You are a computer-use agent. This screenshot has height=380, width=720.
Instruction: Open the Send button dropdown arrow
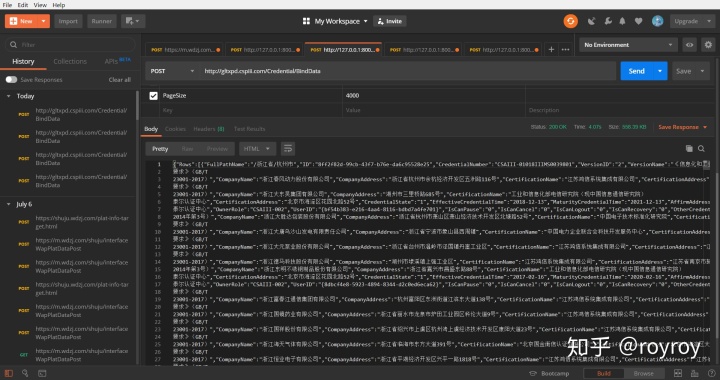tap(660, 71)
